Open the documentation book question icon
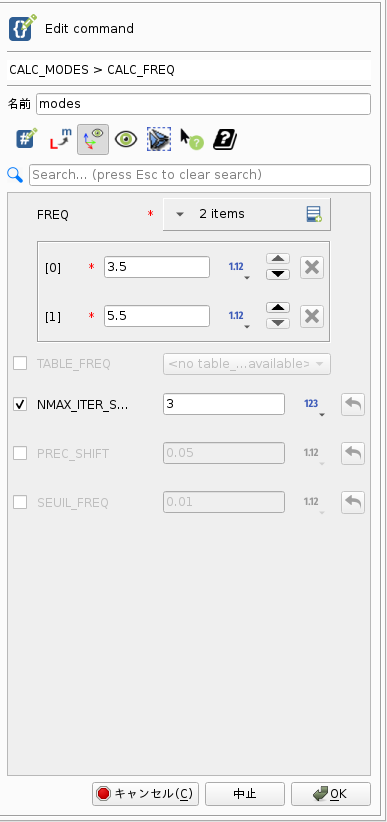 [224, 139]
